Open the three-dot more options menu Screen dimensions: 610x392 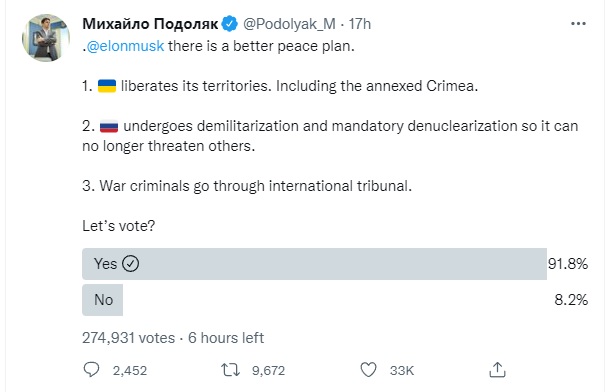(x=578, y=24)
